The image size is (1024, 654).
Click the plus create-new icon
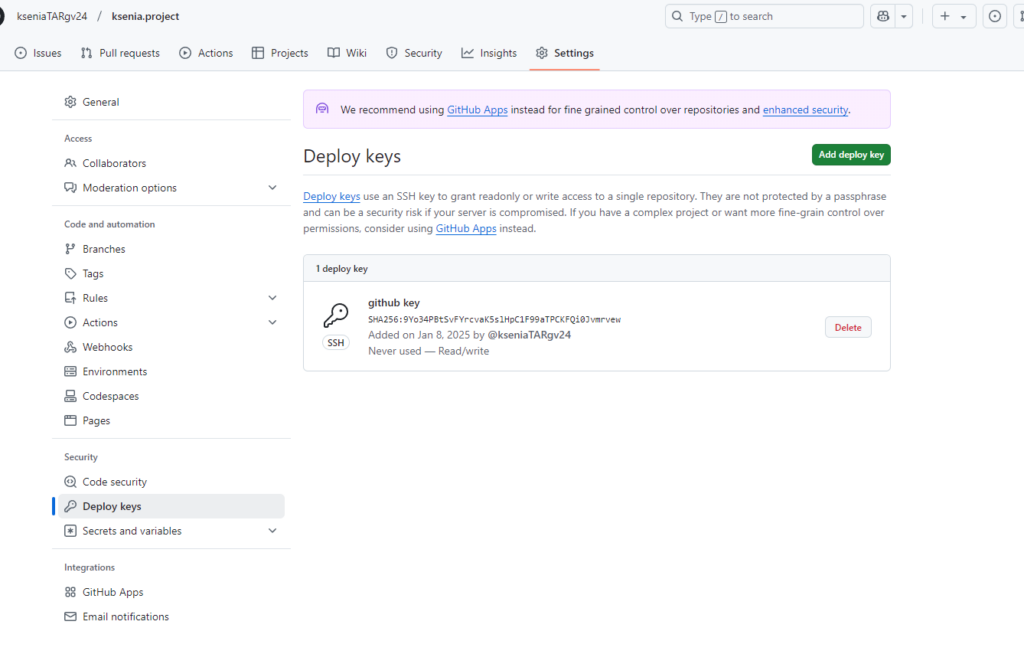945,17
